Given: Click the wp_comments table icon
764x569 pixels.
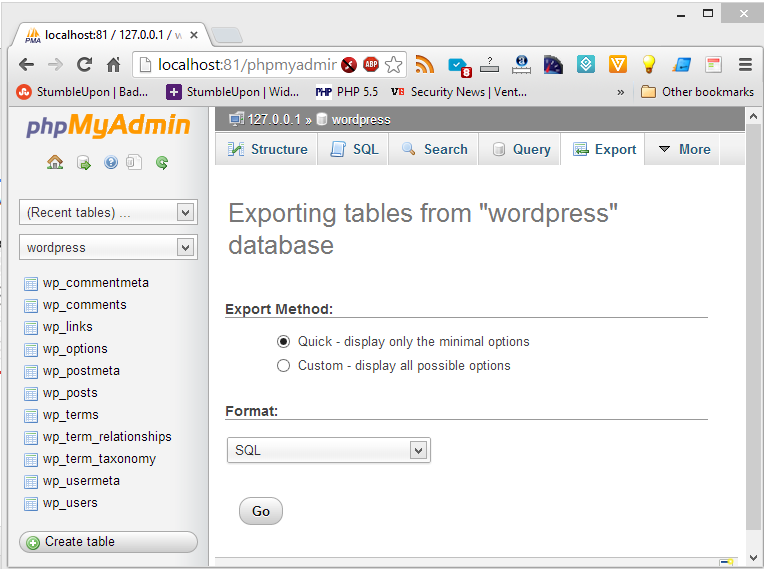Looking at the screenshot, I should 31,305.
